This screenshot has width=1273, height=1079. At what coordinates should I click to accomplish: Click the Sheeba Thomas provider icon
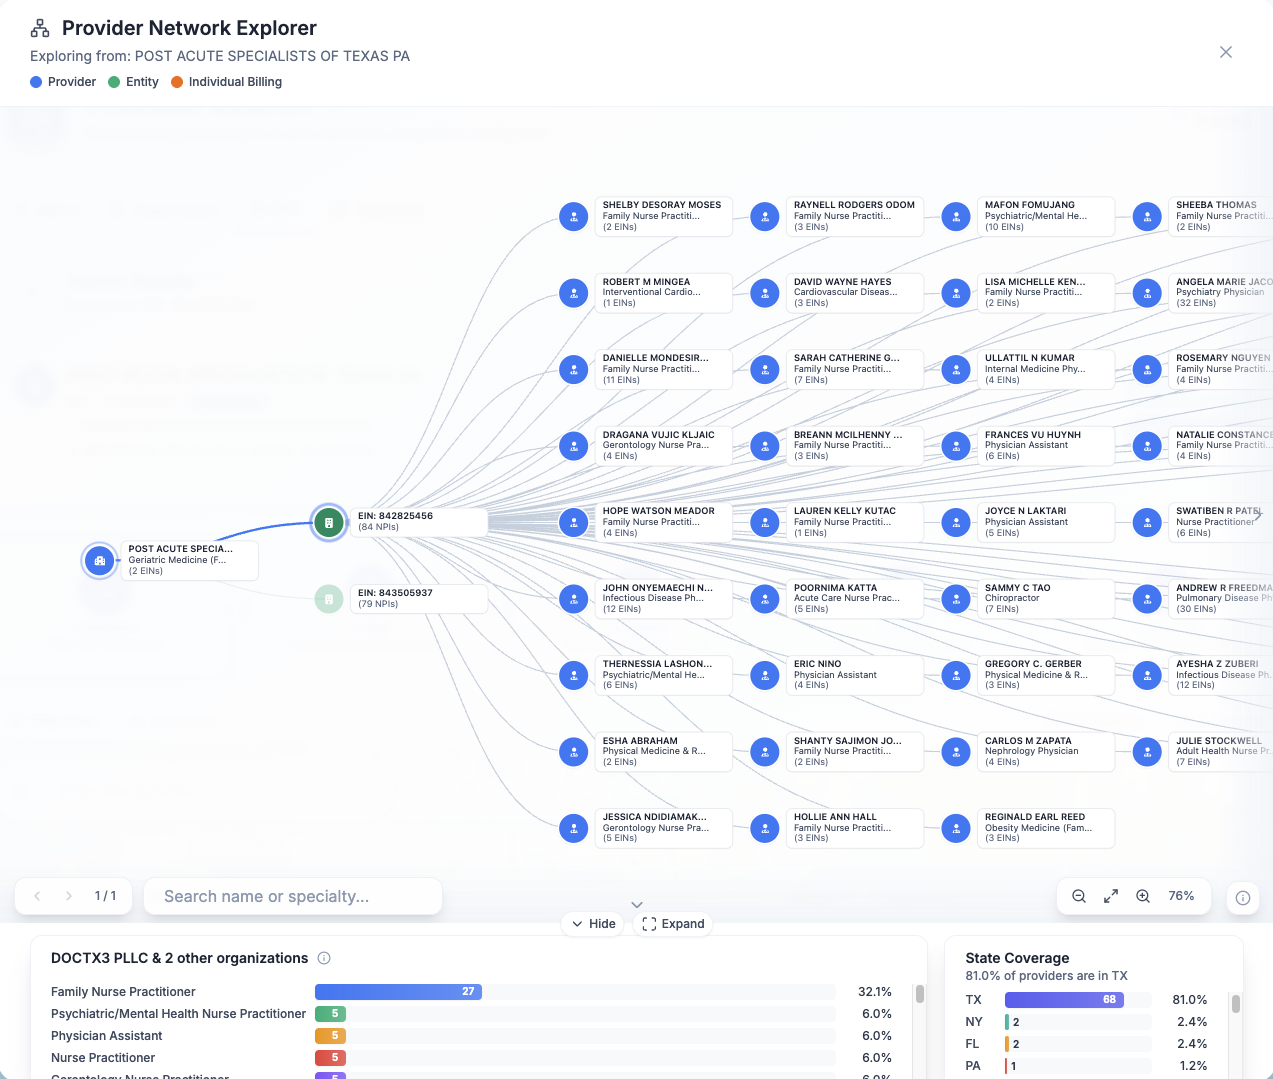coord(1147,216)
